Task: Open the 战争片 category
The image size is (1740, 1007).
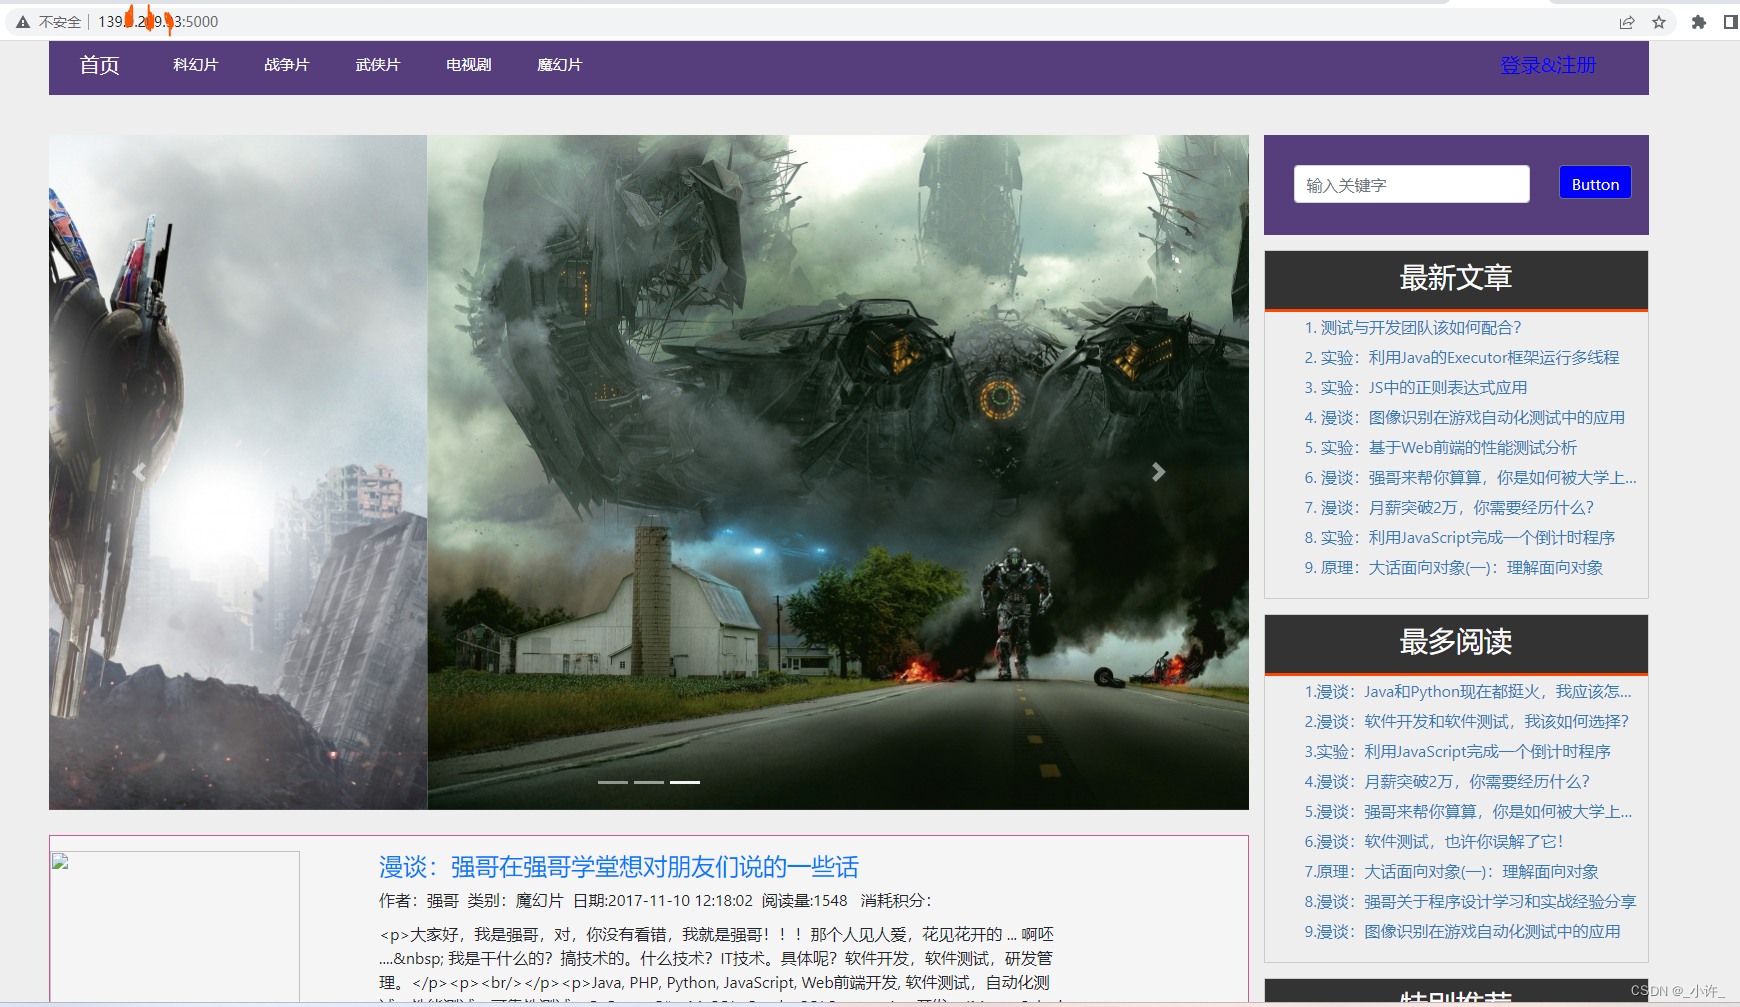Action: (287, 65)
